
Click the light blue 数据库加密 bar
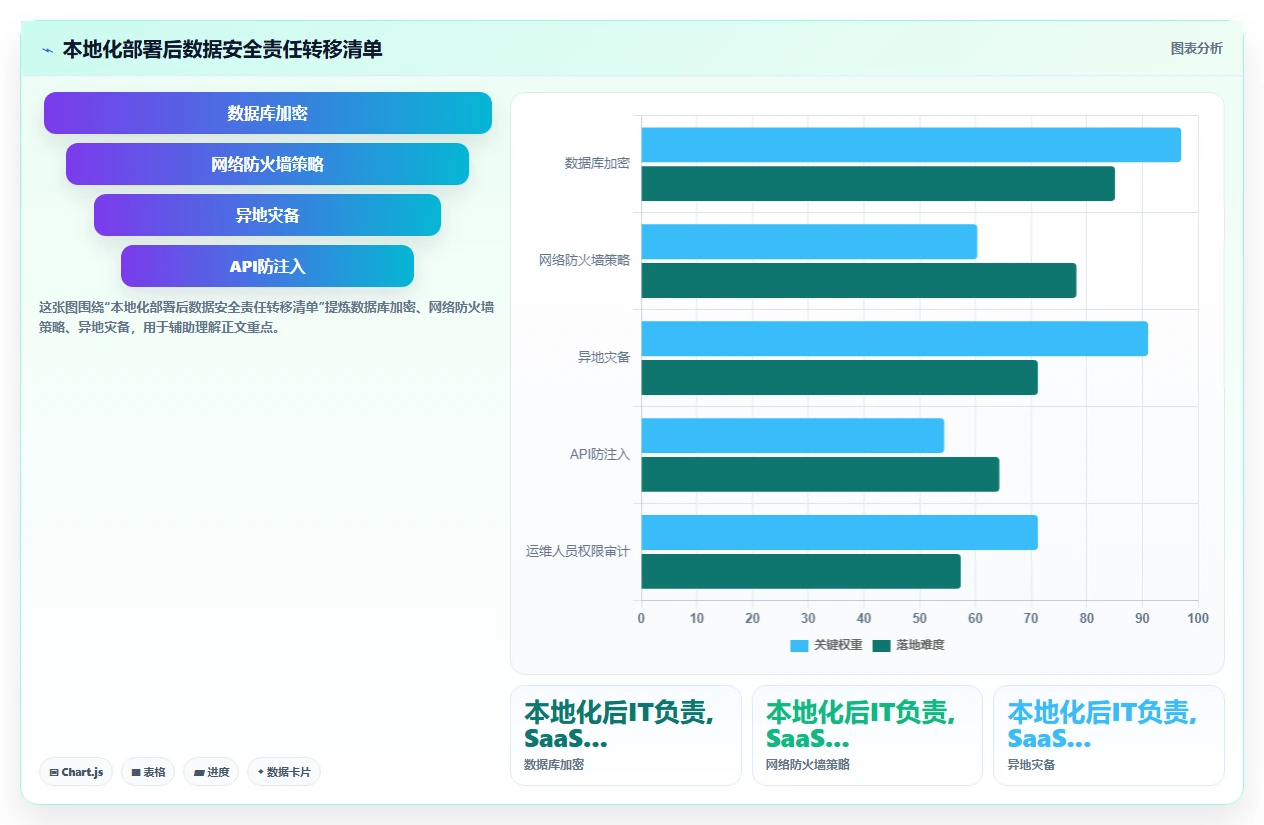pyautogui.click(x=911, y=145)
